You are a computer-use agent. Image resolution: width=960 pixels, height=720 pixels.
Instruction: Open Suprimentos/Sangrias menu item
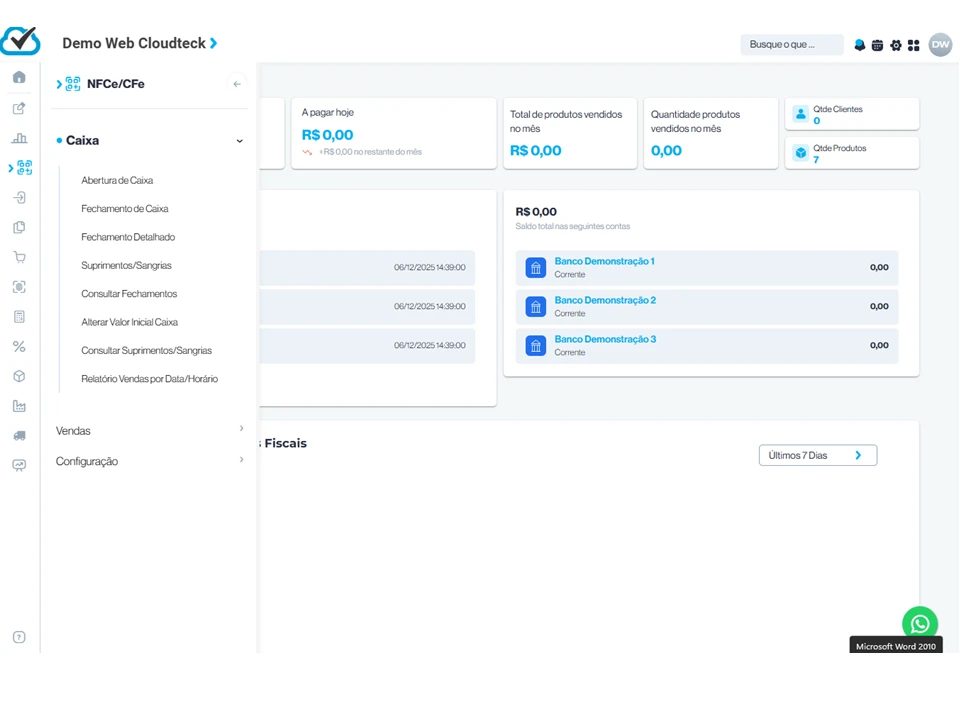(x=126, y=266)
